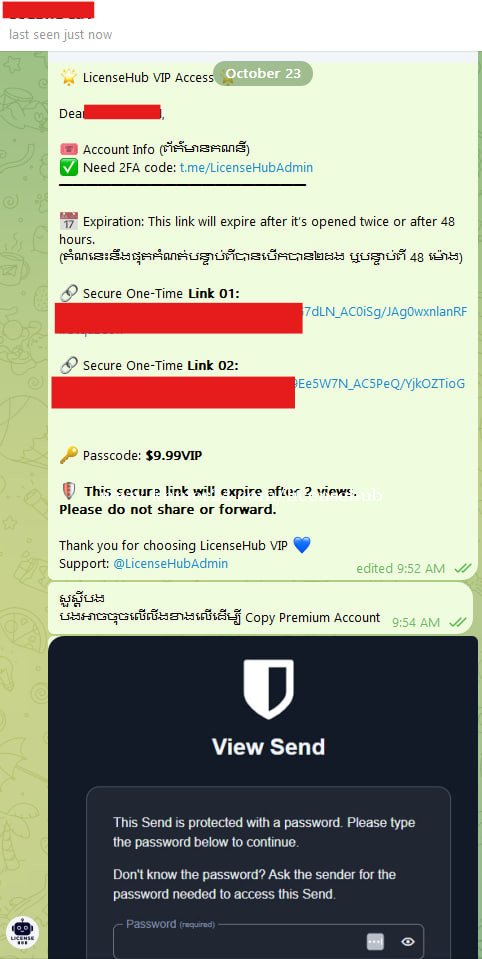Click the Bitwarden shield logo
The image size is (482, 959).
(x=269, y=689)
